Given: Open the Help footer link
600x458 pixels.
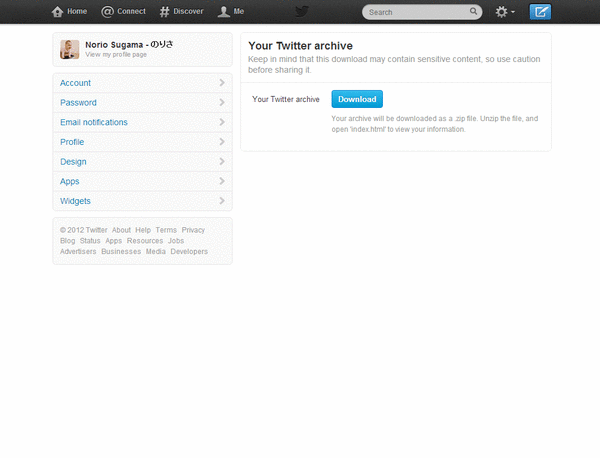Looking at the screenshot, I should click(143, 230).
